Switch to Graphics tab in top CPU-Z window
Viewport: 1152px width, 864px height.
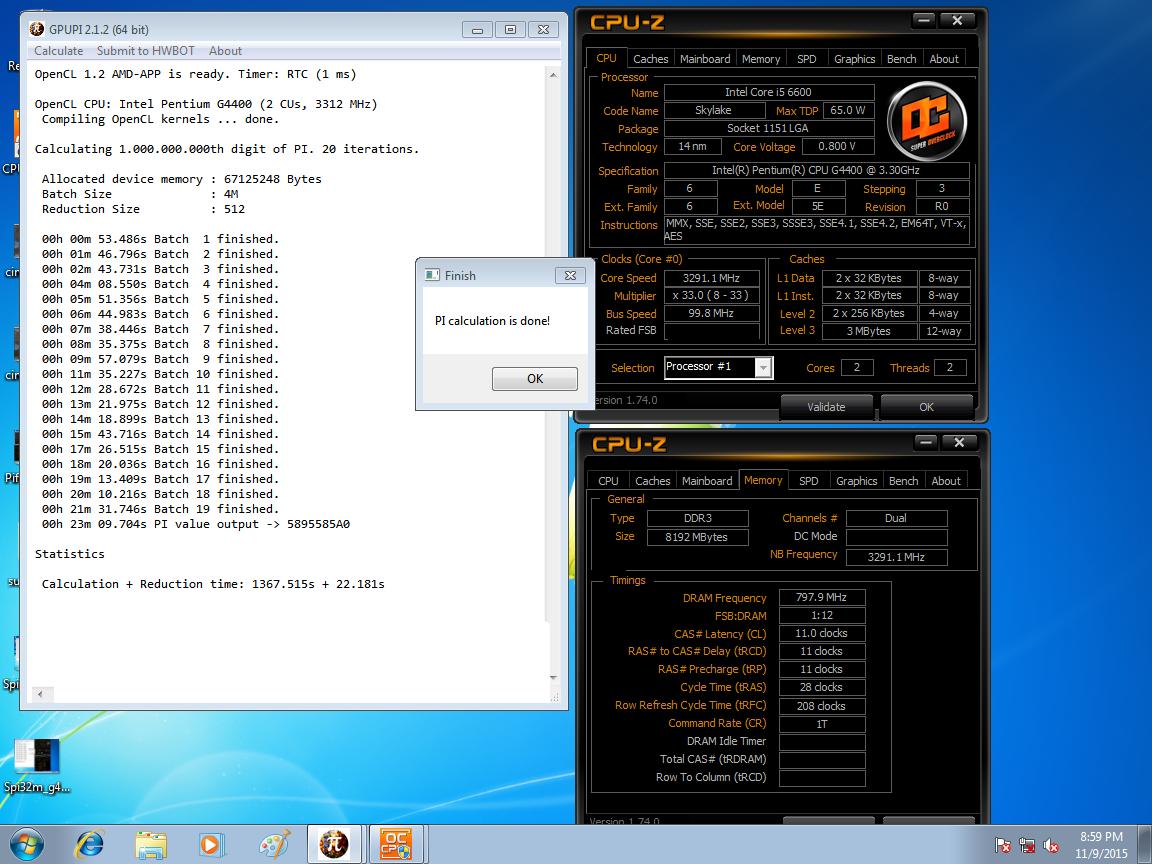[854, 59]
